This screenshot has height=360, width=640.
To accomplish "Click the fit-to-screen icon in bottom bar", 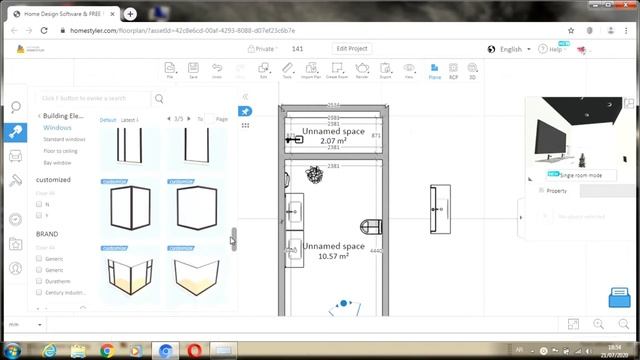I will click(x=573, y=324).
